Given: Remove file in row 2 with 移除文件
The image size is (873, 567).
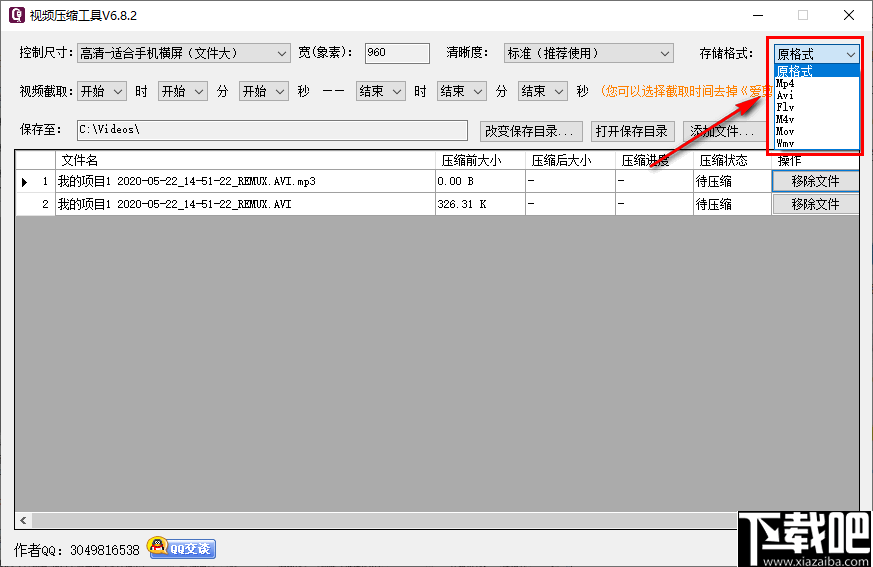Looking at the screenshot, I should [816, 204].
